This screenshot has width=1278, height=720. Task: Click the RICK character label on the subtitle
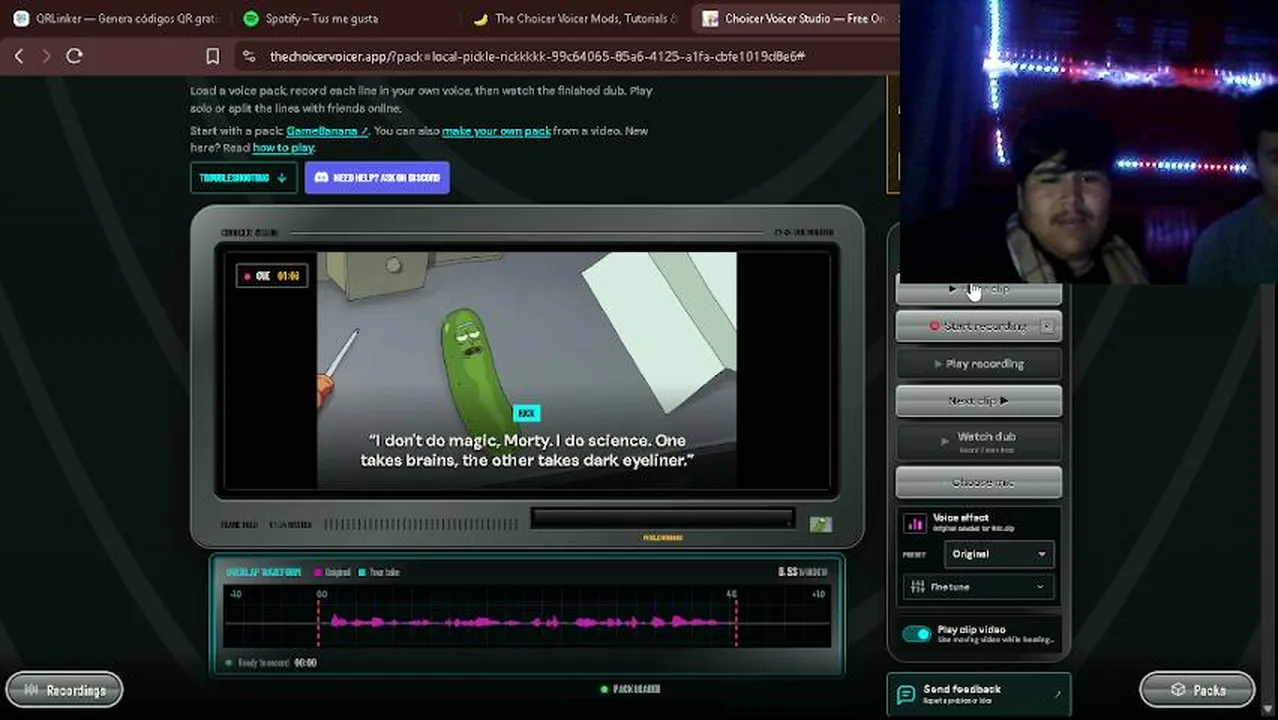coord(526,413)
